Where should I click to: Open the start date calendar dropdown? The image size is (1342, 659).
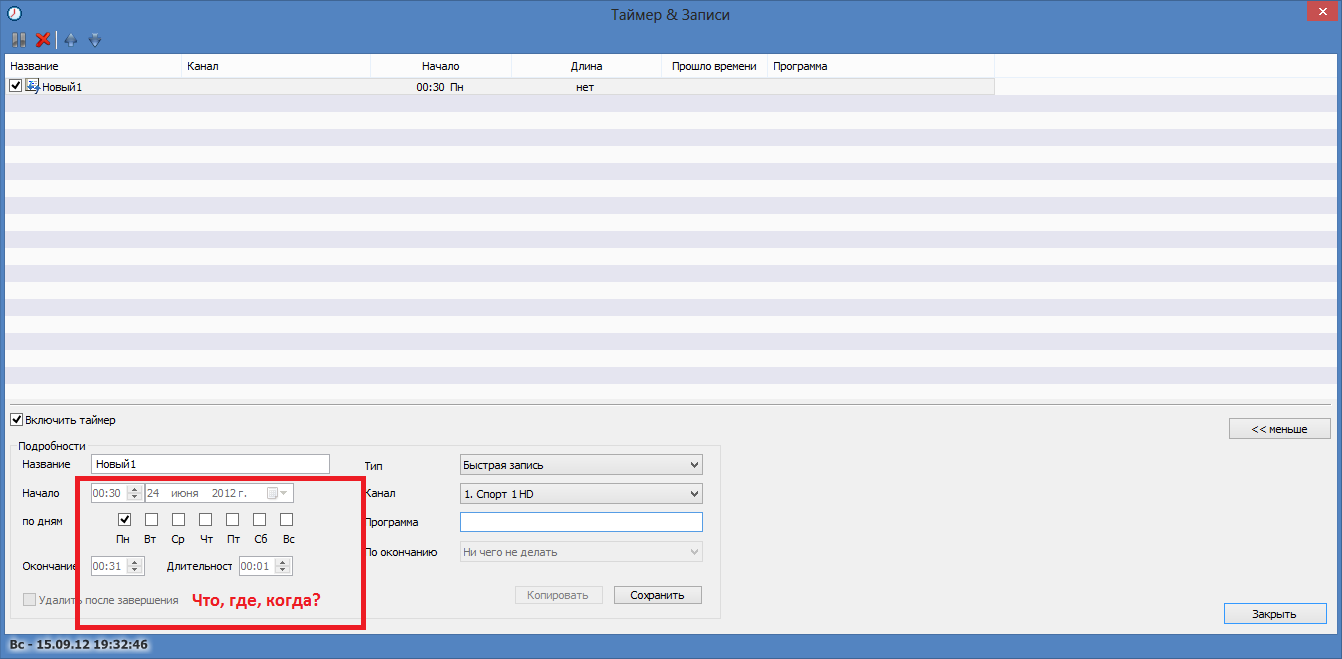pyautogui.click(x=277, y=493)
